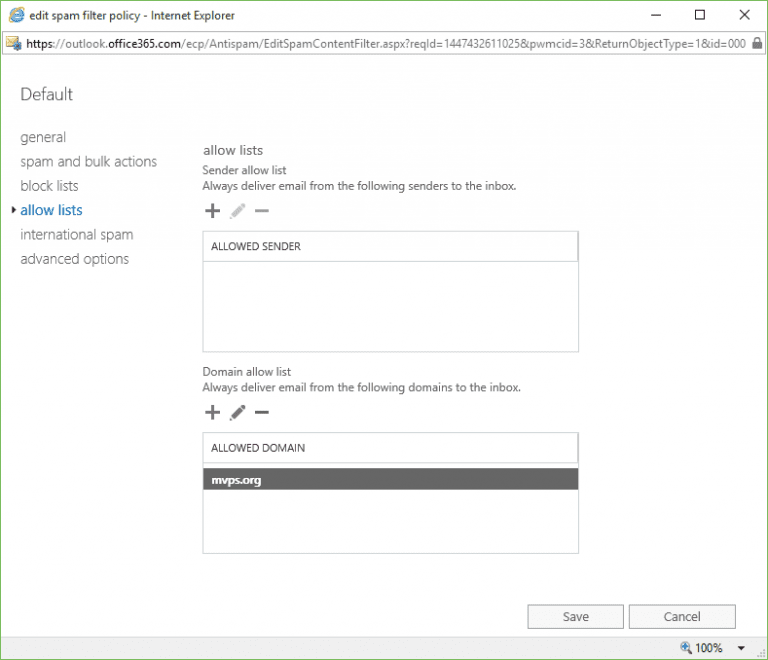Click the Default policy title
The width and height of the screenshot is (768, 660).
[47, 94]
